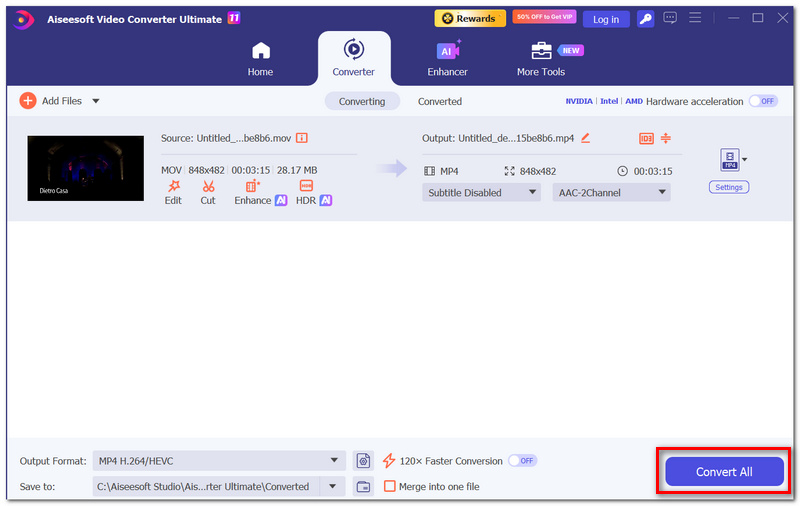
Task: Click the AMD label
Action: pyautogui.click(x=634, y=101)
